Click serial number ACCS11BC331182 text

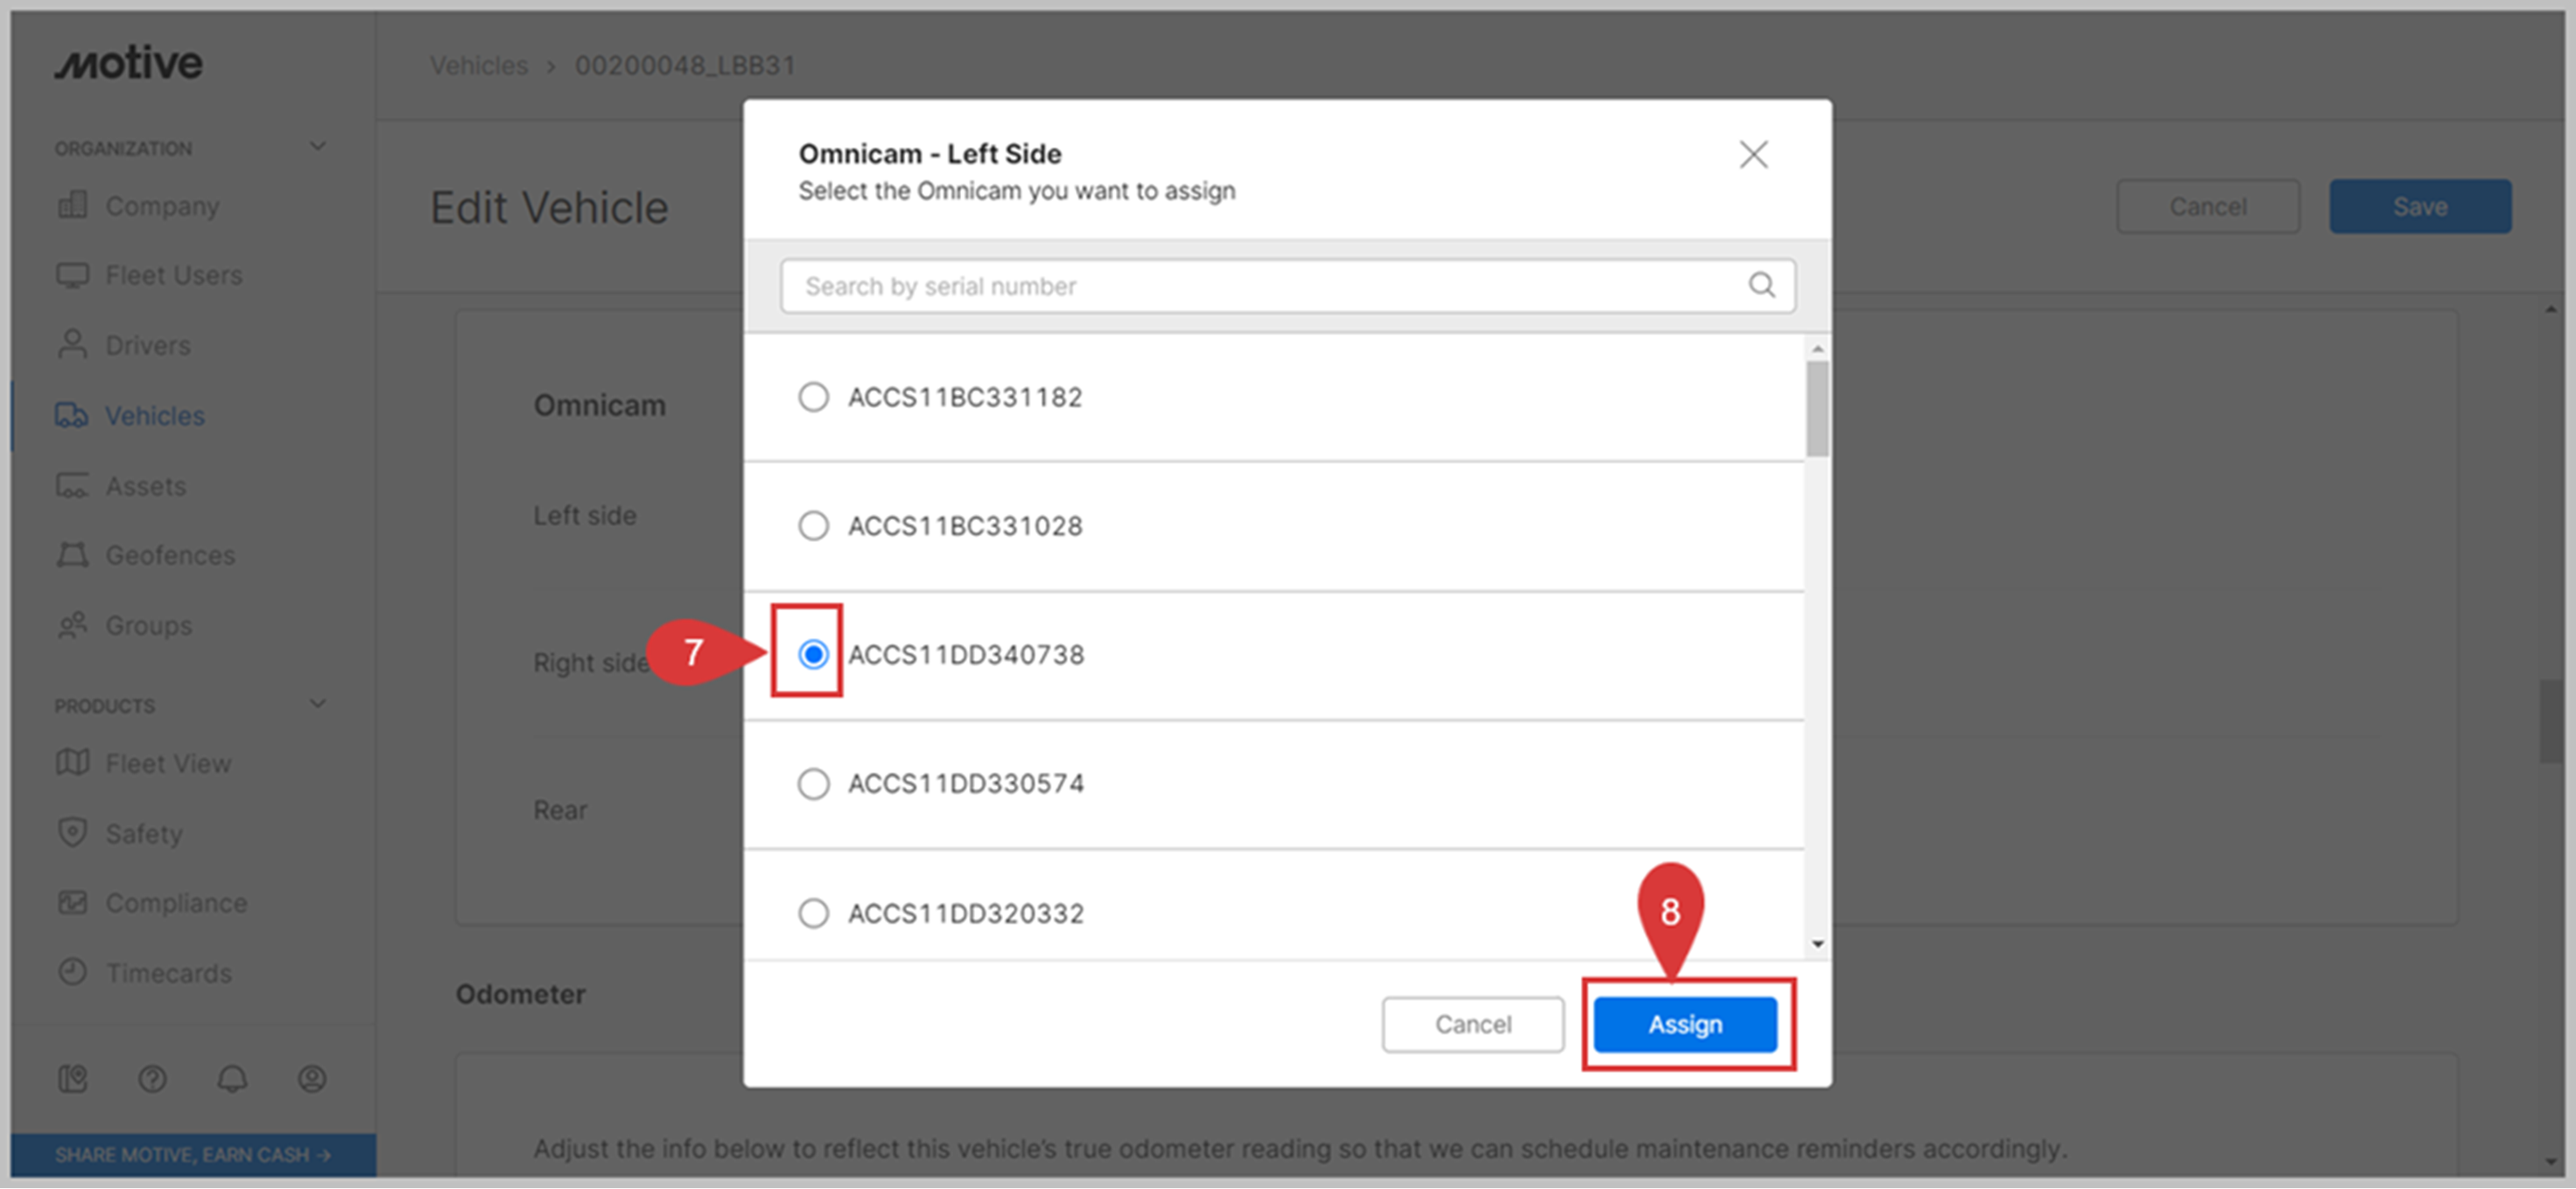pyautogui.click(x=965, y=397)
